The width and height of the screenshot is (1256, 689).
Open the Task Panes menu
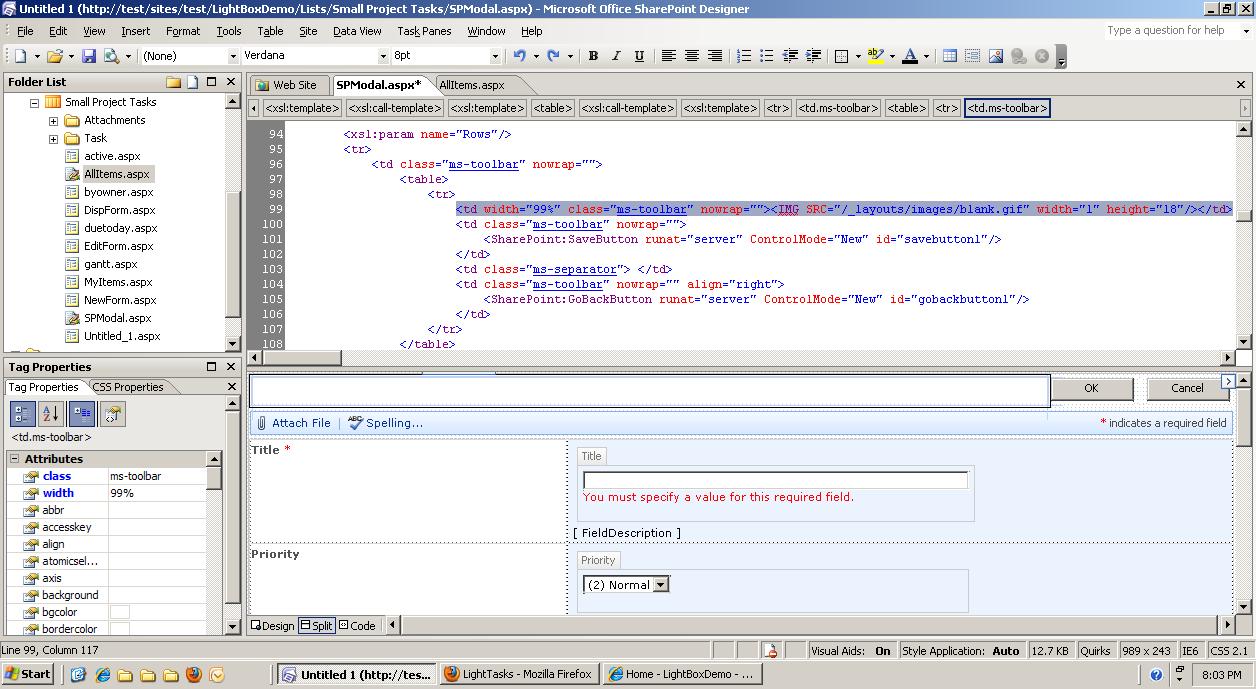click(424, 31)
